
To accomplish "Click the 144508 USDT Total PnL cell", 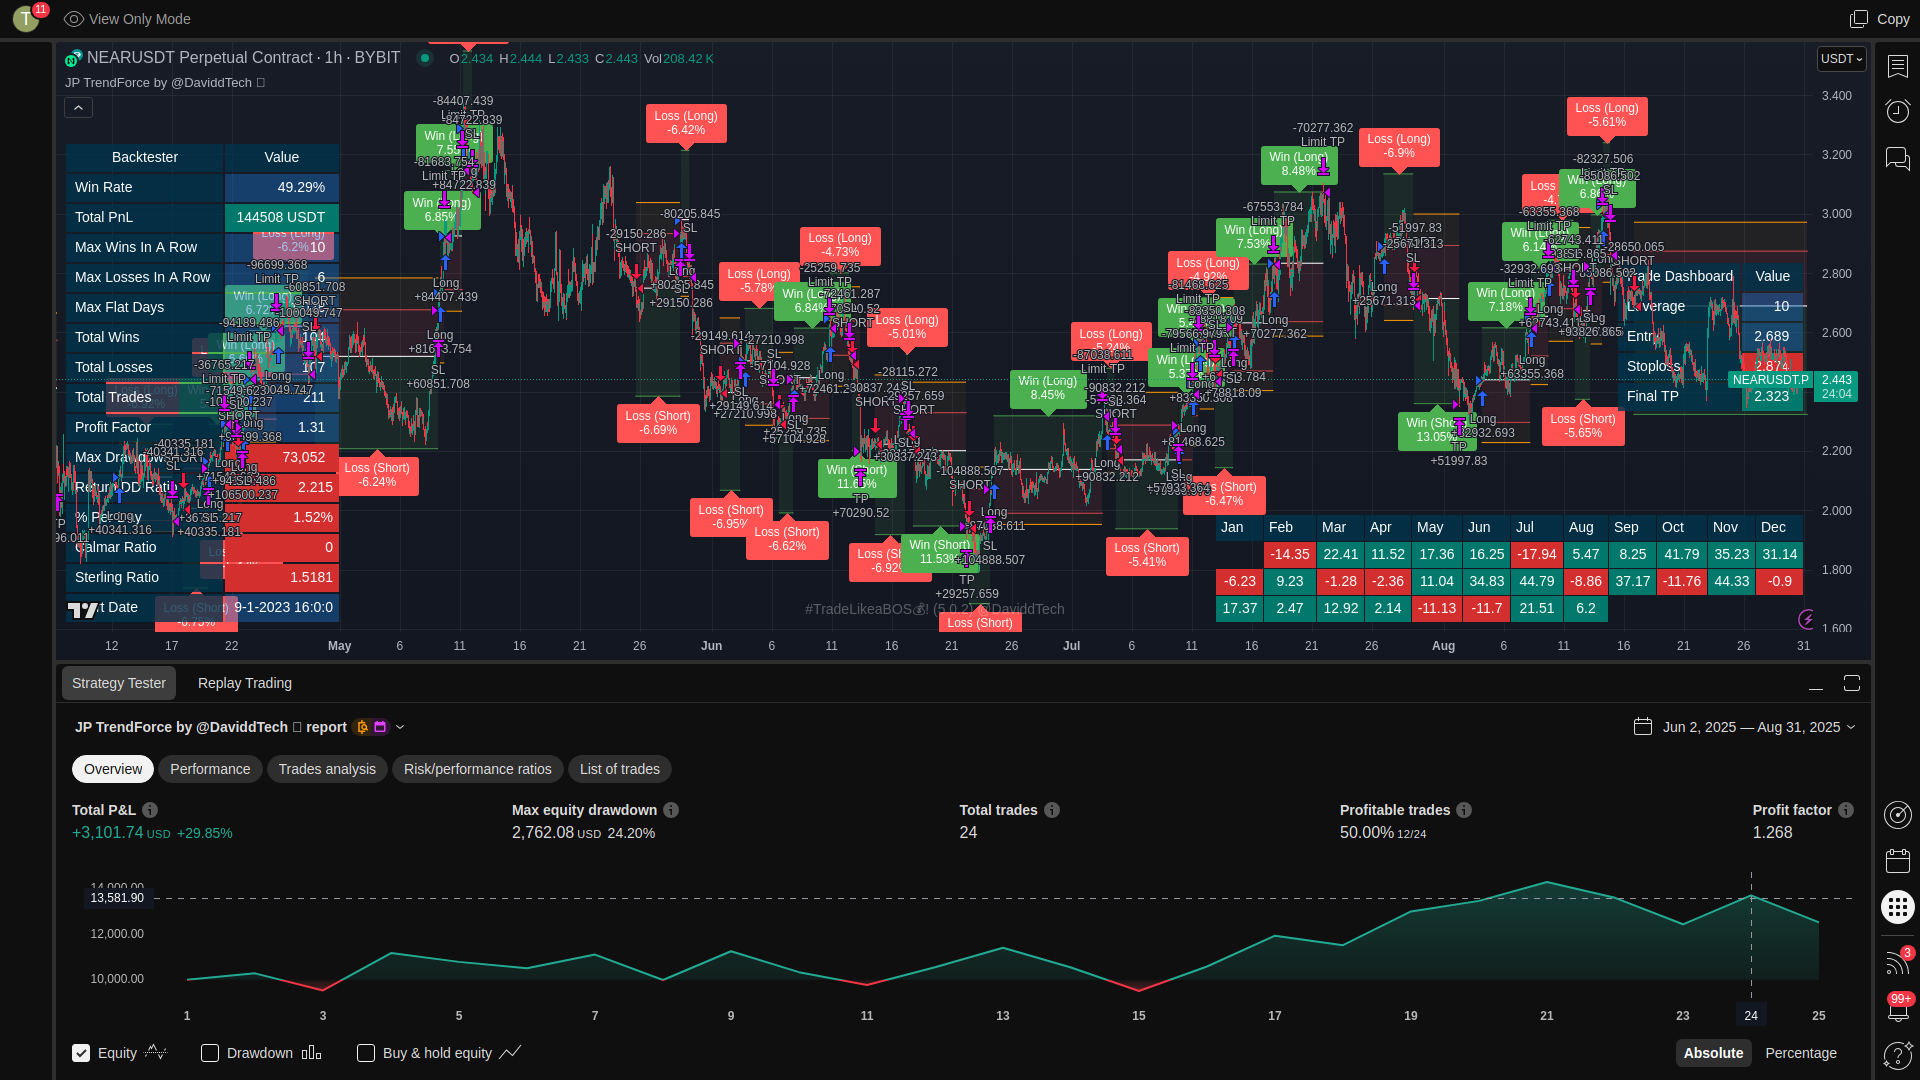I will (x=281, y=217).
